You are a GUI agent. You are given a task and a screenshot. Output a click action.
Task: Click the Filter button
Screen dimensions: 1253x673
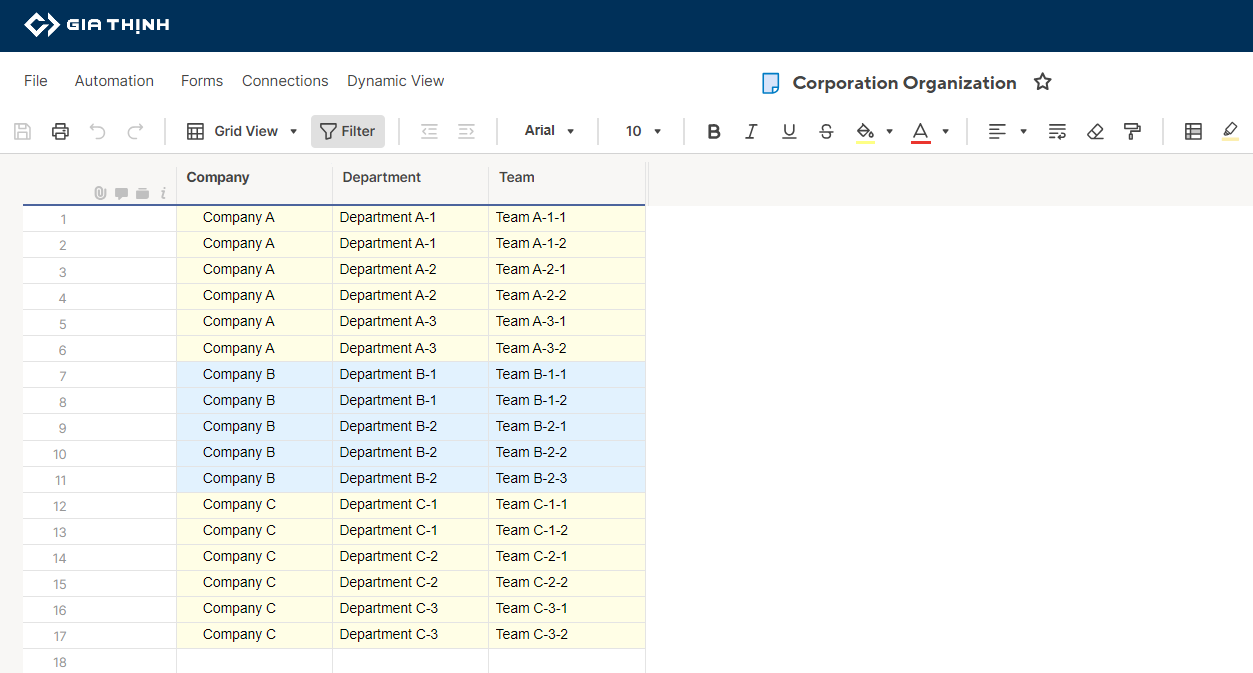(x=347, y=131)
